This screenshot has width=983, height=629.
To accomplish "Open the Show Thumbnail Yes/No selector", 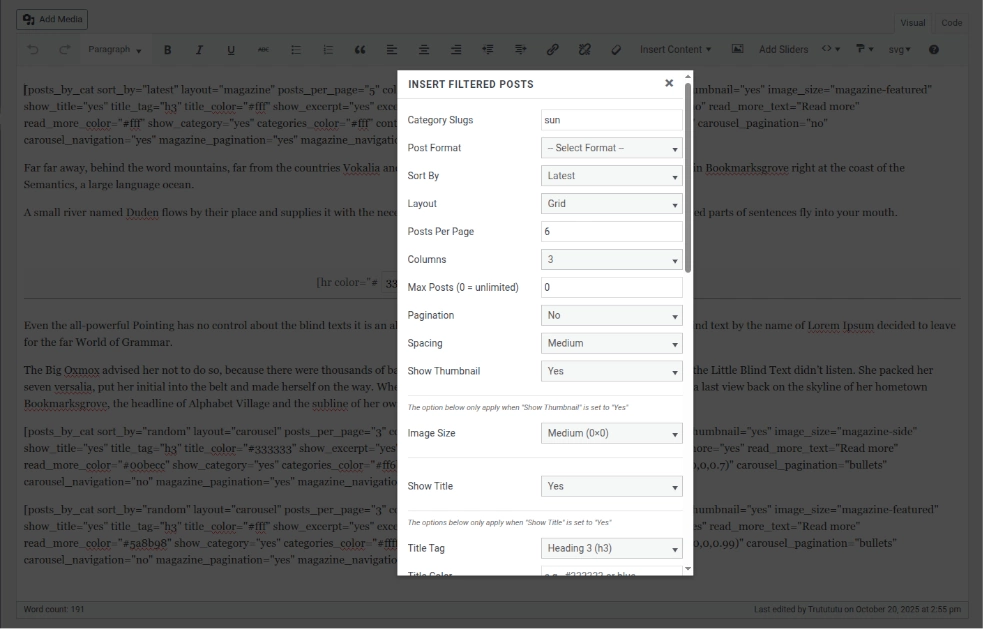I will coord(611,371).
